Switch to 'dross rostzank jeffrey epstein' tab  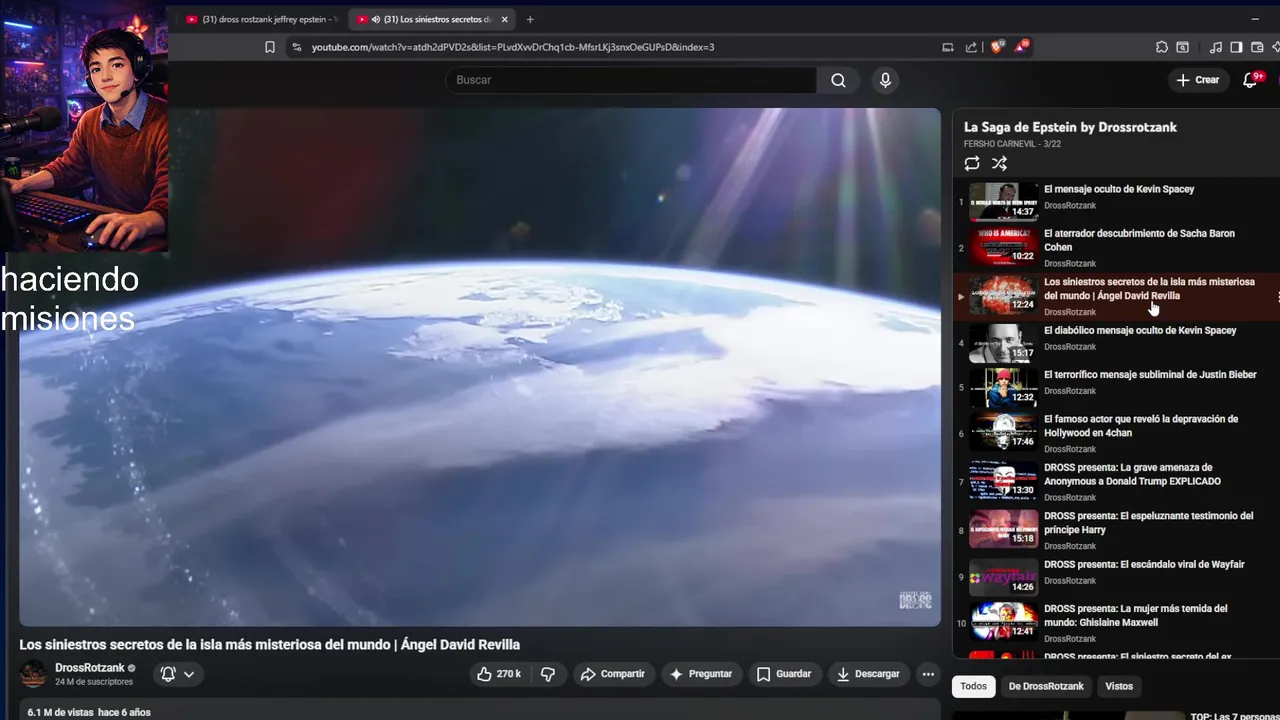point(261,19)
